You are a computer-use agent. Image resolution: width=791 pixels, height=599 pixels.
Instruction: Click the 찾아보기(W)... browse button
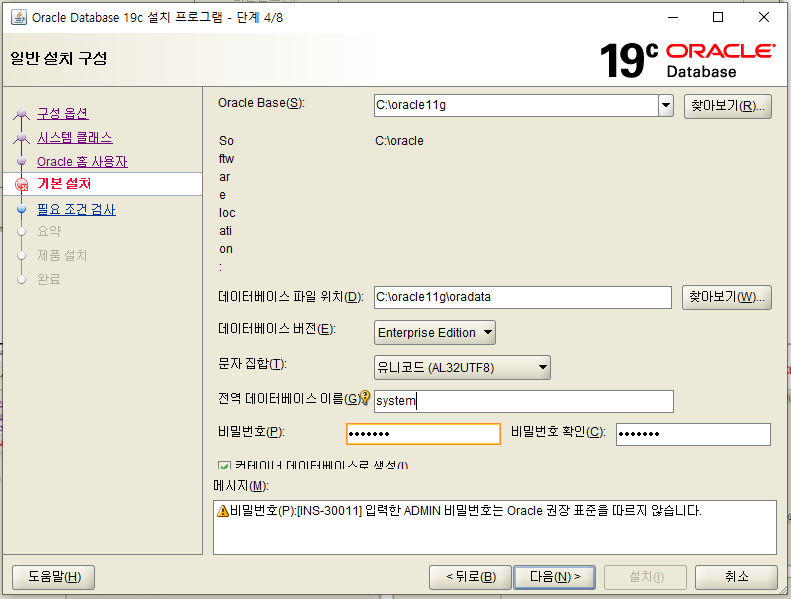pyautogui.click(x=727, y=297)
